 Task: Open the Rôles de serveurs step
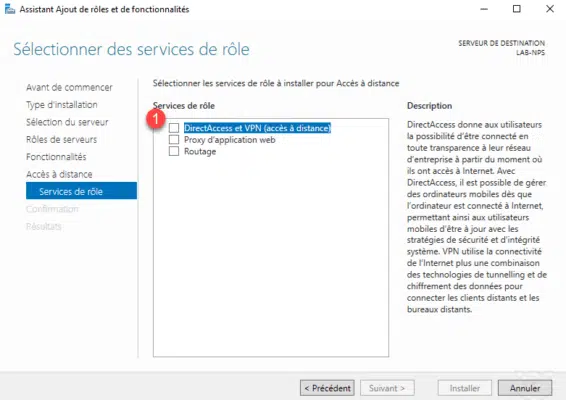61,139
